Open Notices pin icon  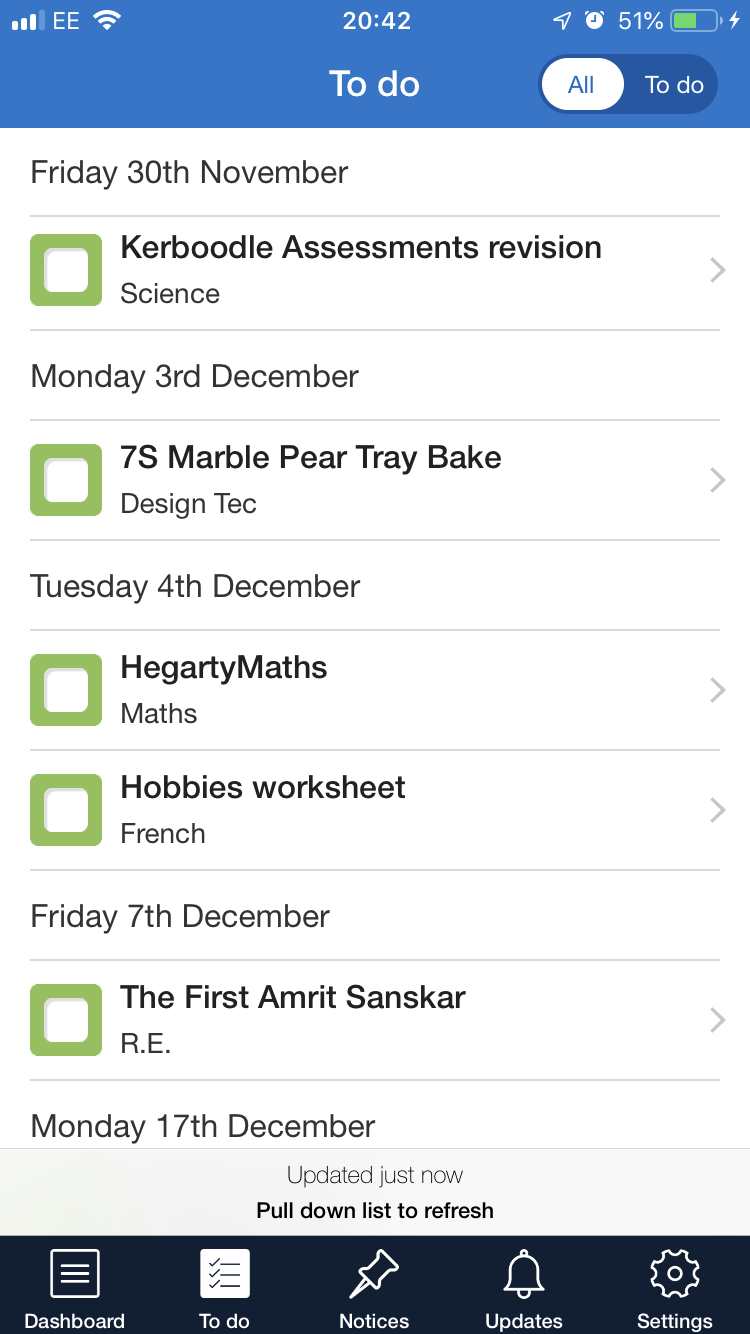pos(374,1275)
